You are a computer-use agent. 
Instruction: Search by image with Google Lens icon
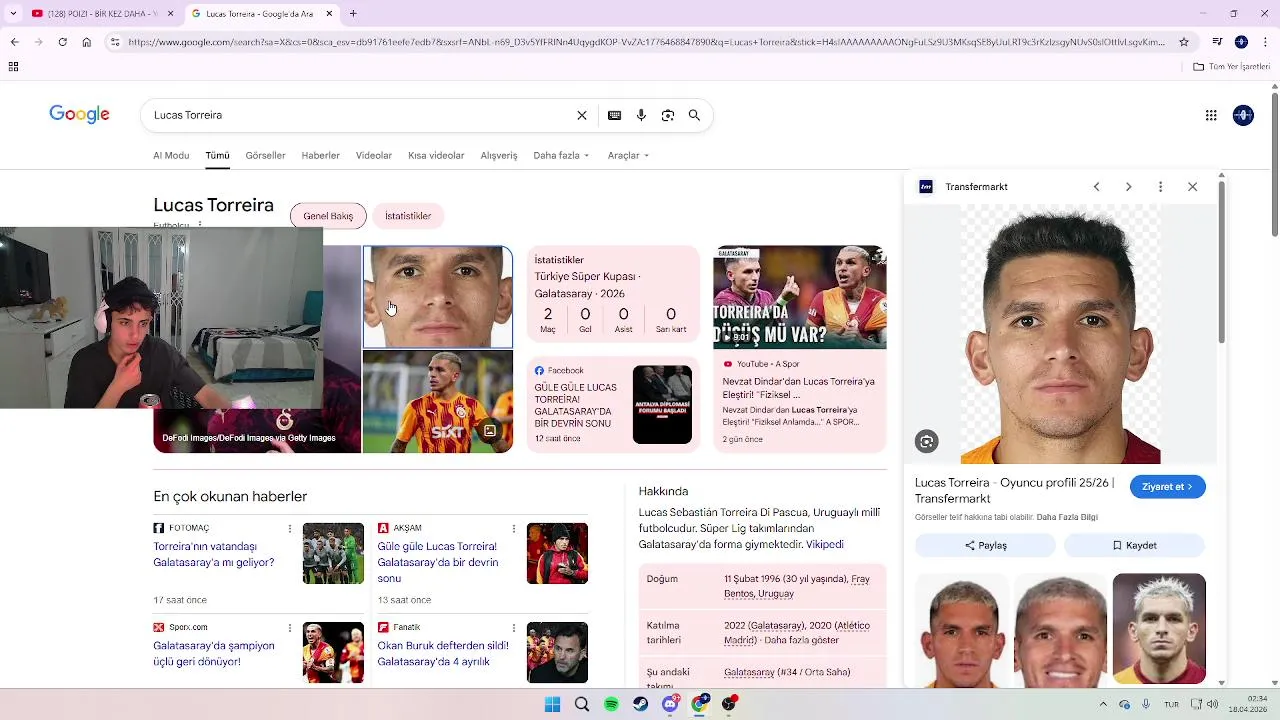coord(668,115)
